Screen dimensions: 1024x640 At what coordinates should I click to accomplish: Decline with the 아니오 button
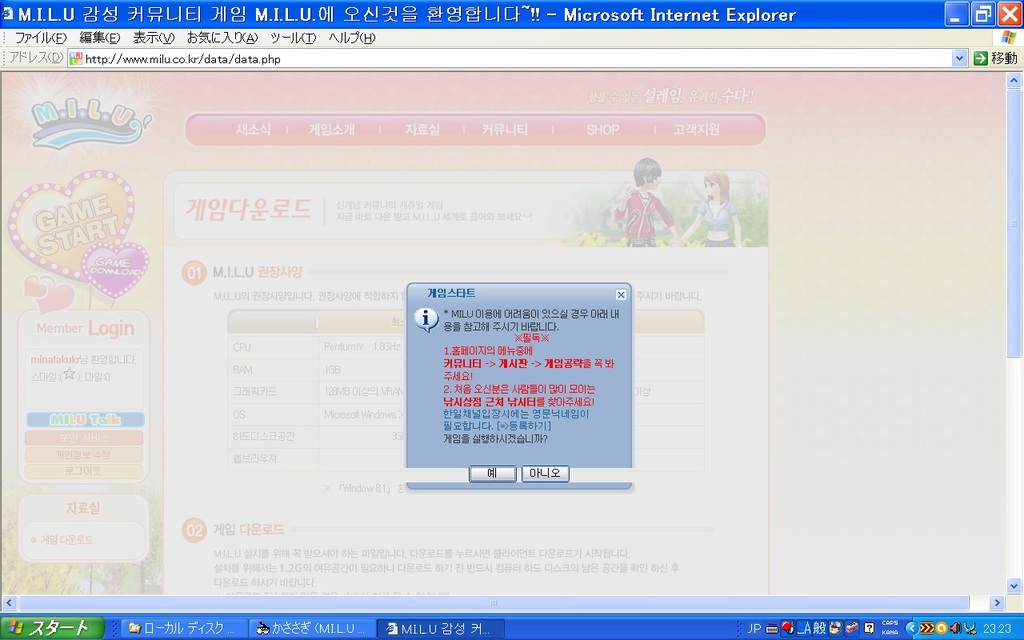[x=545, y=473]
